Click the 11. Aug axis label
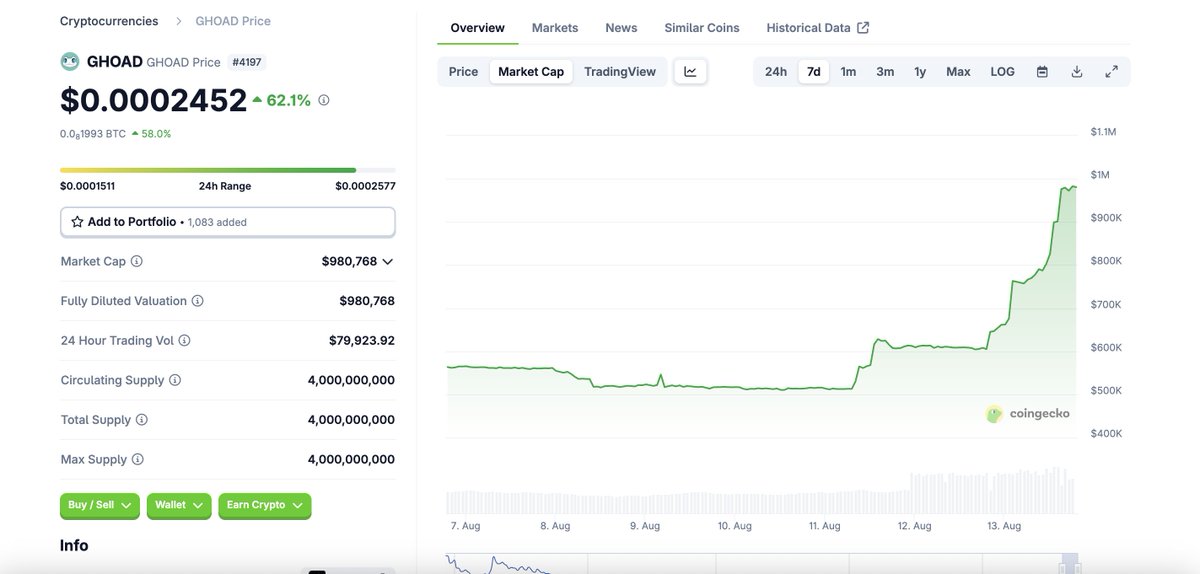The height and width of the screenshot is (574, 1200). (x=825, y=526)
